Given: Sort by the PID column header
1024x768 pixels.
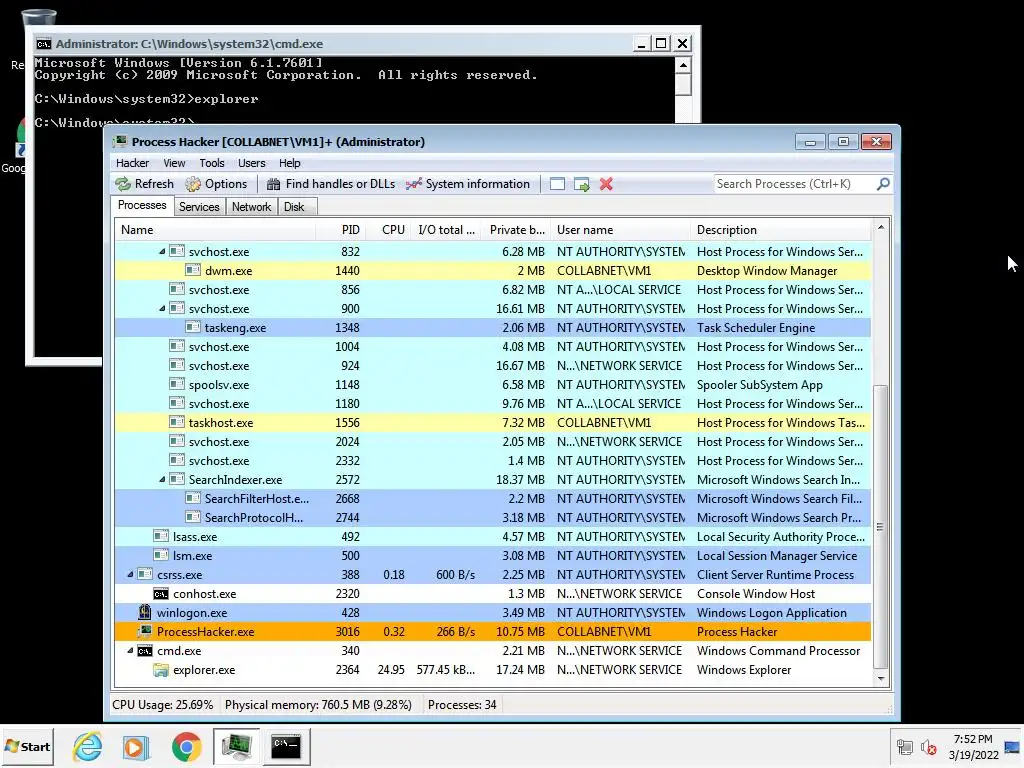Looking at the screenshot, I should 340,230.
